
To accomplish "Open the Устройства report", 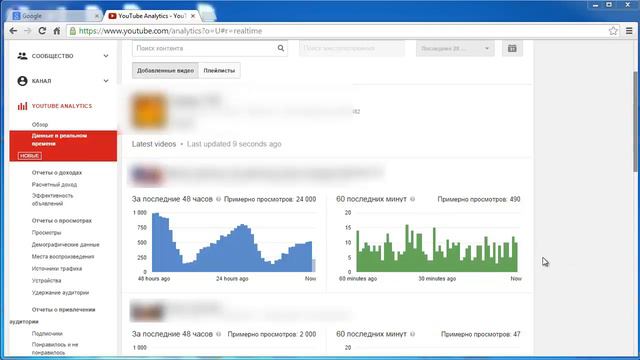I will pyautogui.click(x=47, y=281).
